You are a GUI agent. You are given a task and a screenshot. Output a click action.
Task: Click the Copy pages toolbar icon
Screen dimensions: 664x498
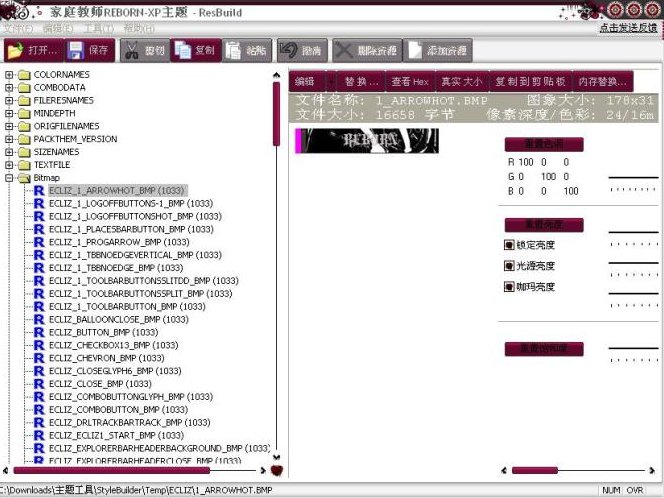[x=183, y=50]
